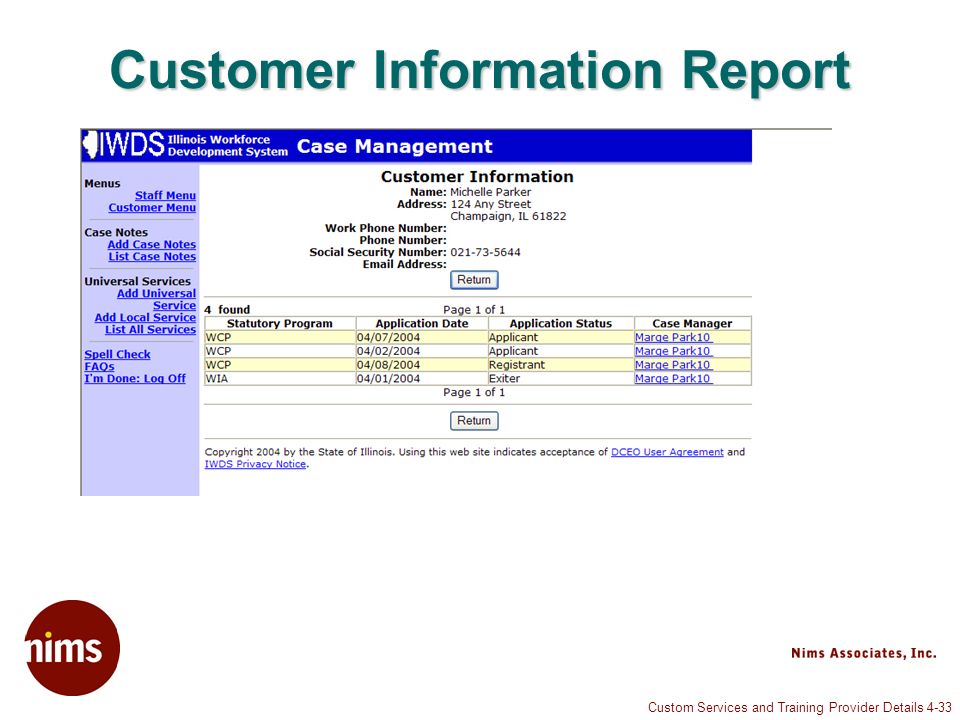Screen dimensions: 960x720
Task: Open the Staff Menu link
Action: 165,195
